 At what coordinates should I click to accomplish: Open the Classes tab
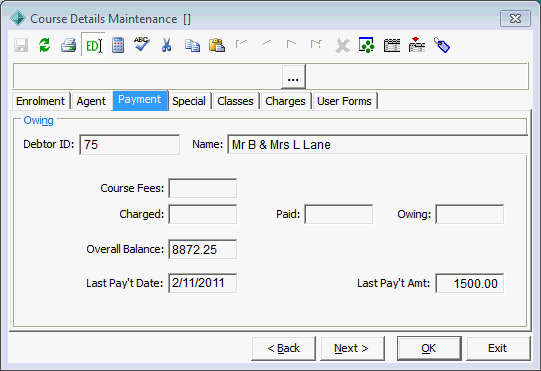click(235, 101)
